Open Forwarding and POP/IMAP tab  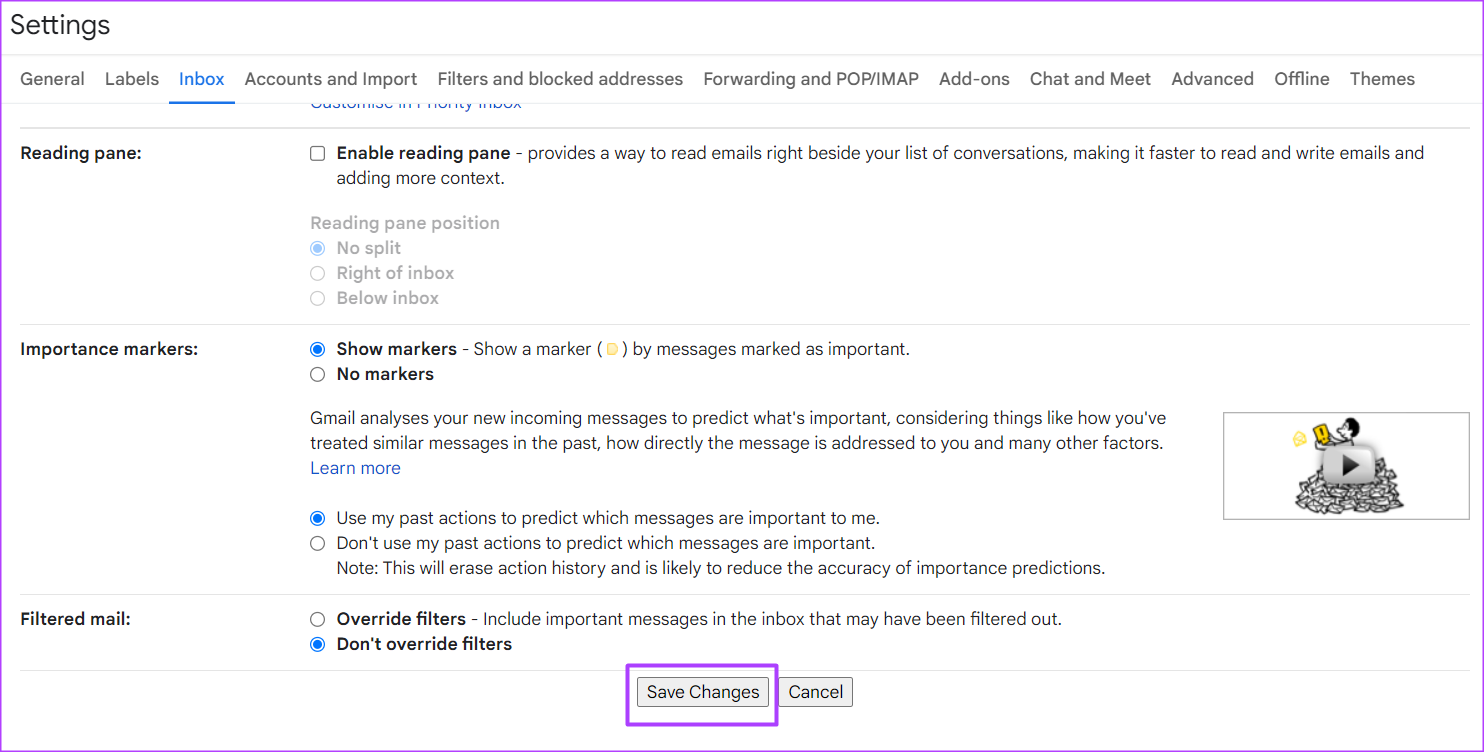coord(811,79)
